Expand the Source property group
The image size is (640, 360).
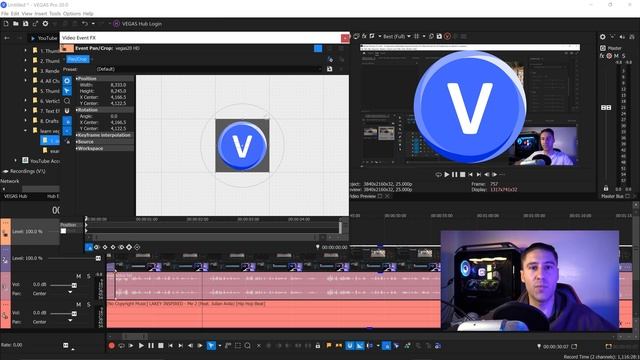pyautogui.click(x=77, y=142)
